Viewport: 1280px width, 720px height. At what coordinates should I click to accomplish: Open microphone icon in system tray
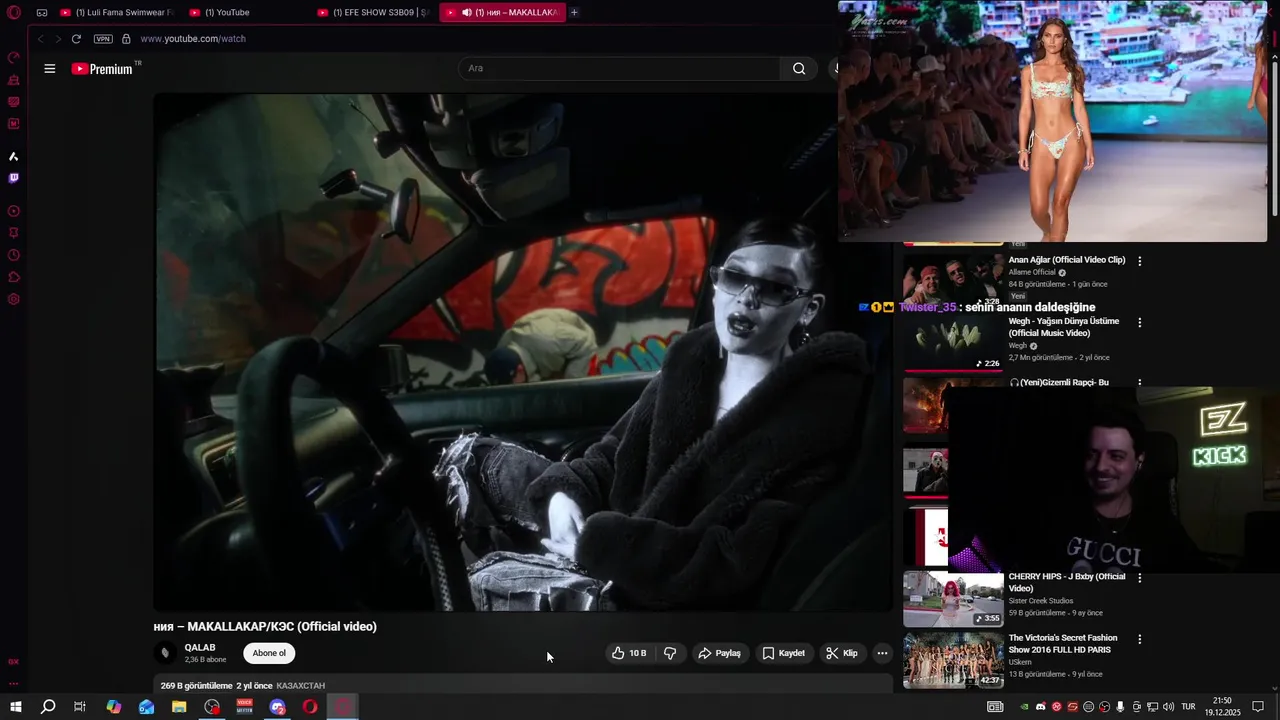[1121, 707]
